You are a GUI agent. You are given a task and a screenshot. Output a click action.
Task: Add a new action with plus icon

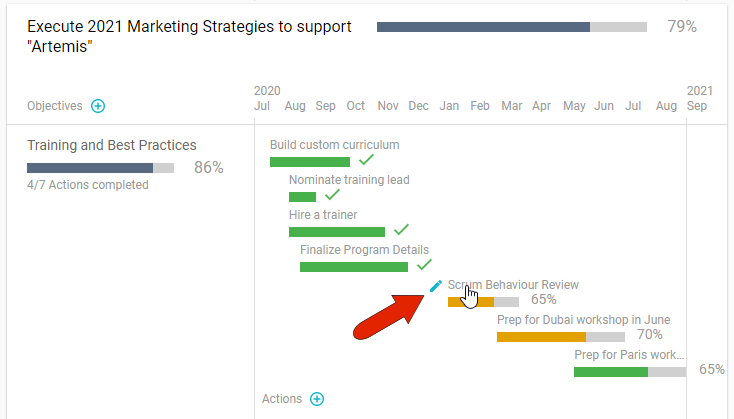click(x=317, y=399)
